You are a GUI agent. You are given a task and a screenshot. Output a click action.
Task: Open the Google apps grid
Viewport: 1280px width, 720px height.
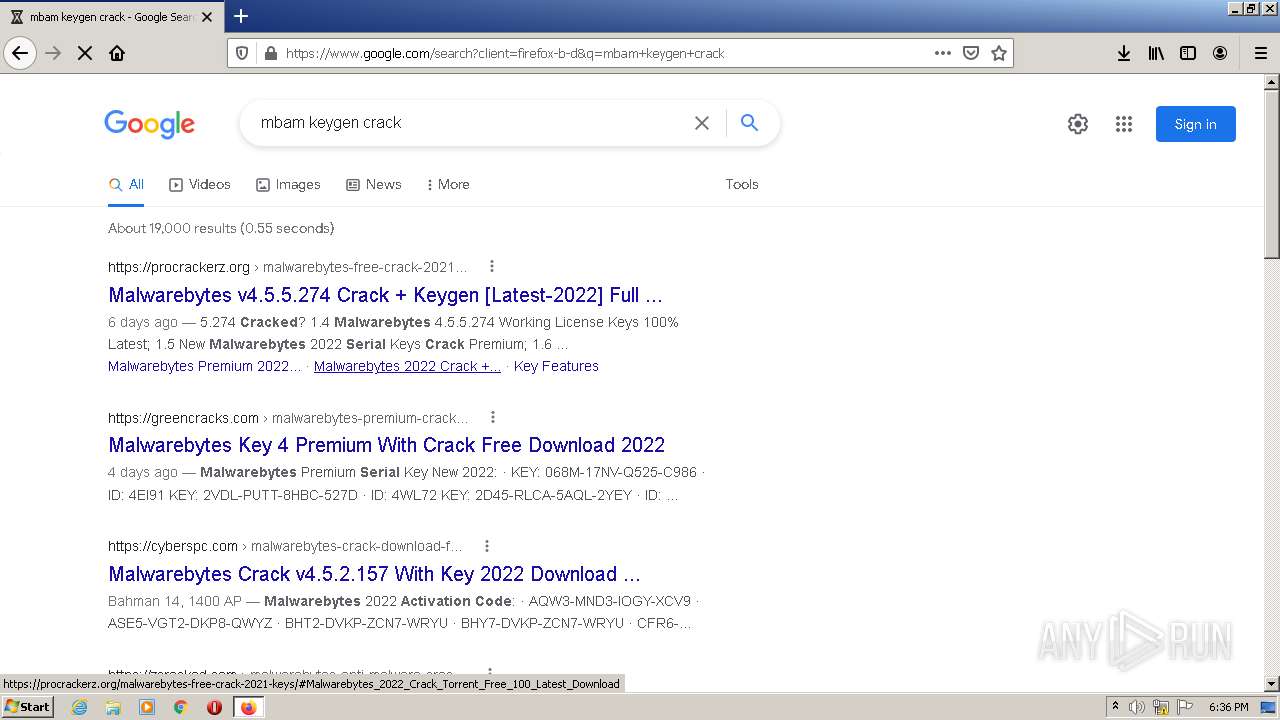pyautogui.click(x=1124, y=124)
